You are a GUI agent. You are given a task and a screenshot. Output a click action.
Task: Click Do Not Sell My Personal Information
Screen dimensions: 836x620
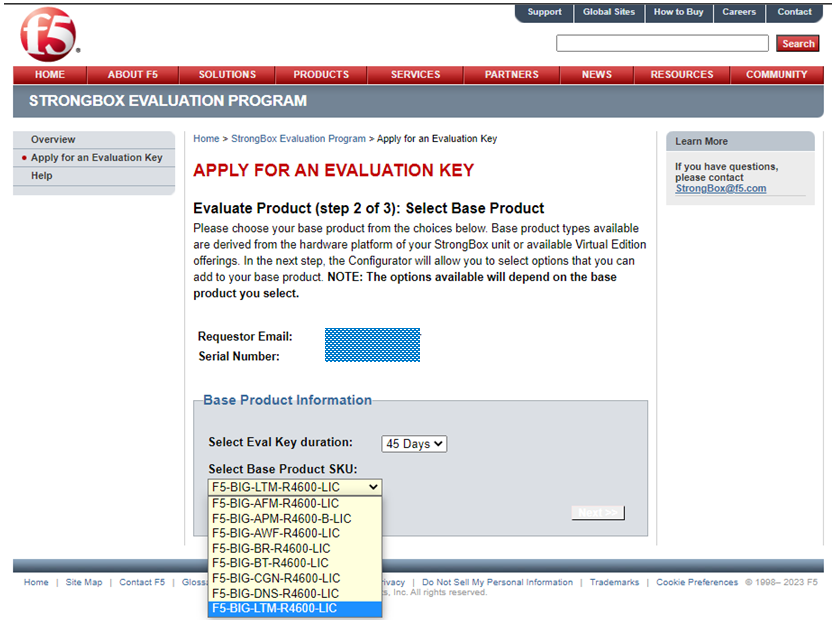click(497, 582)
